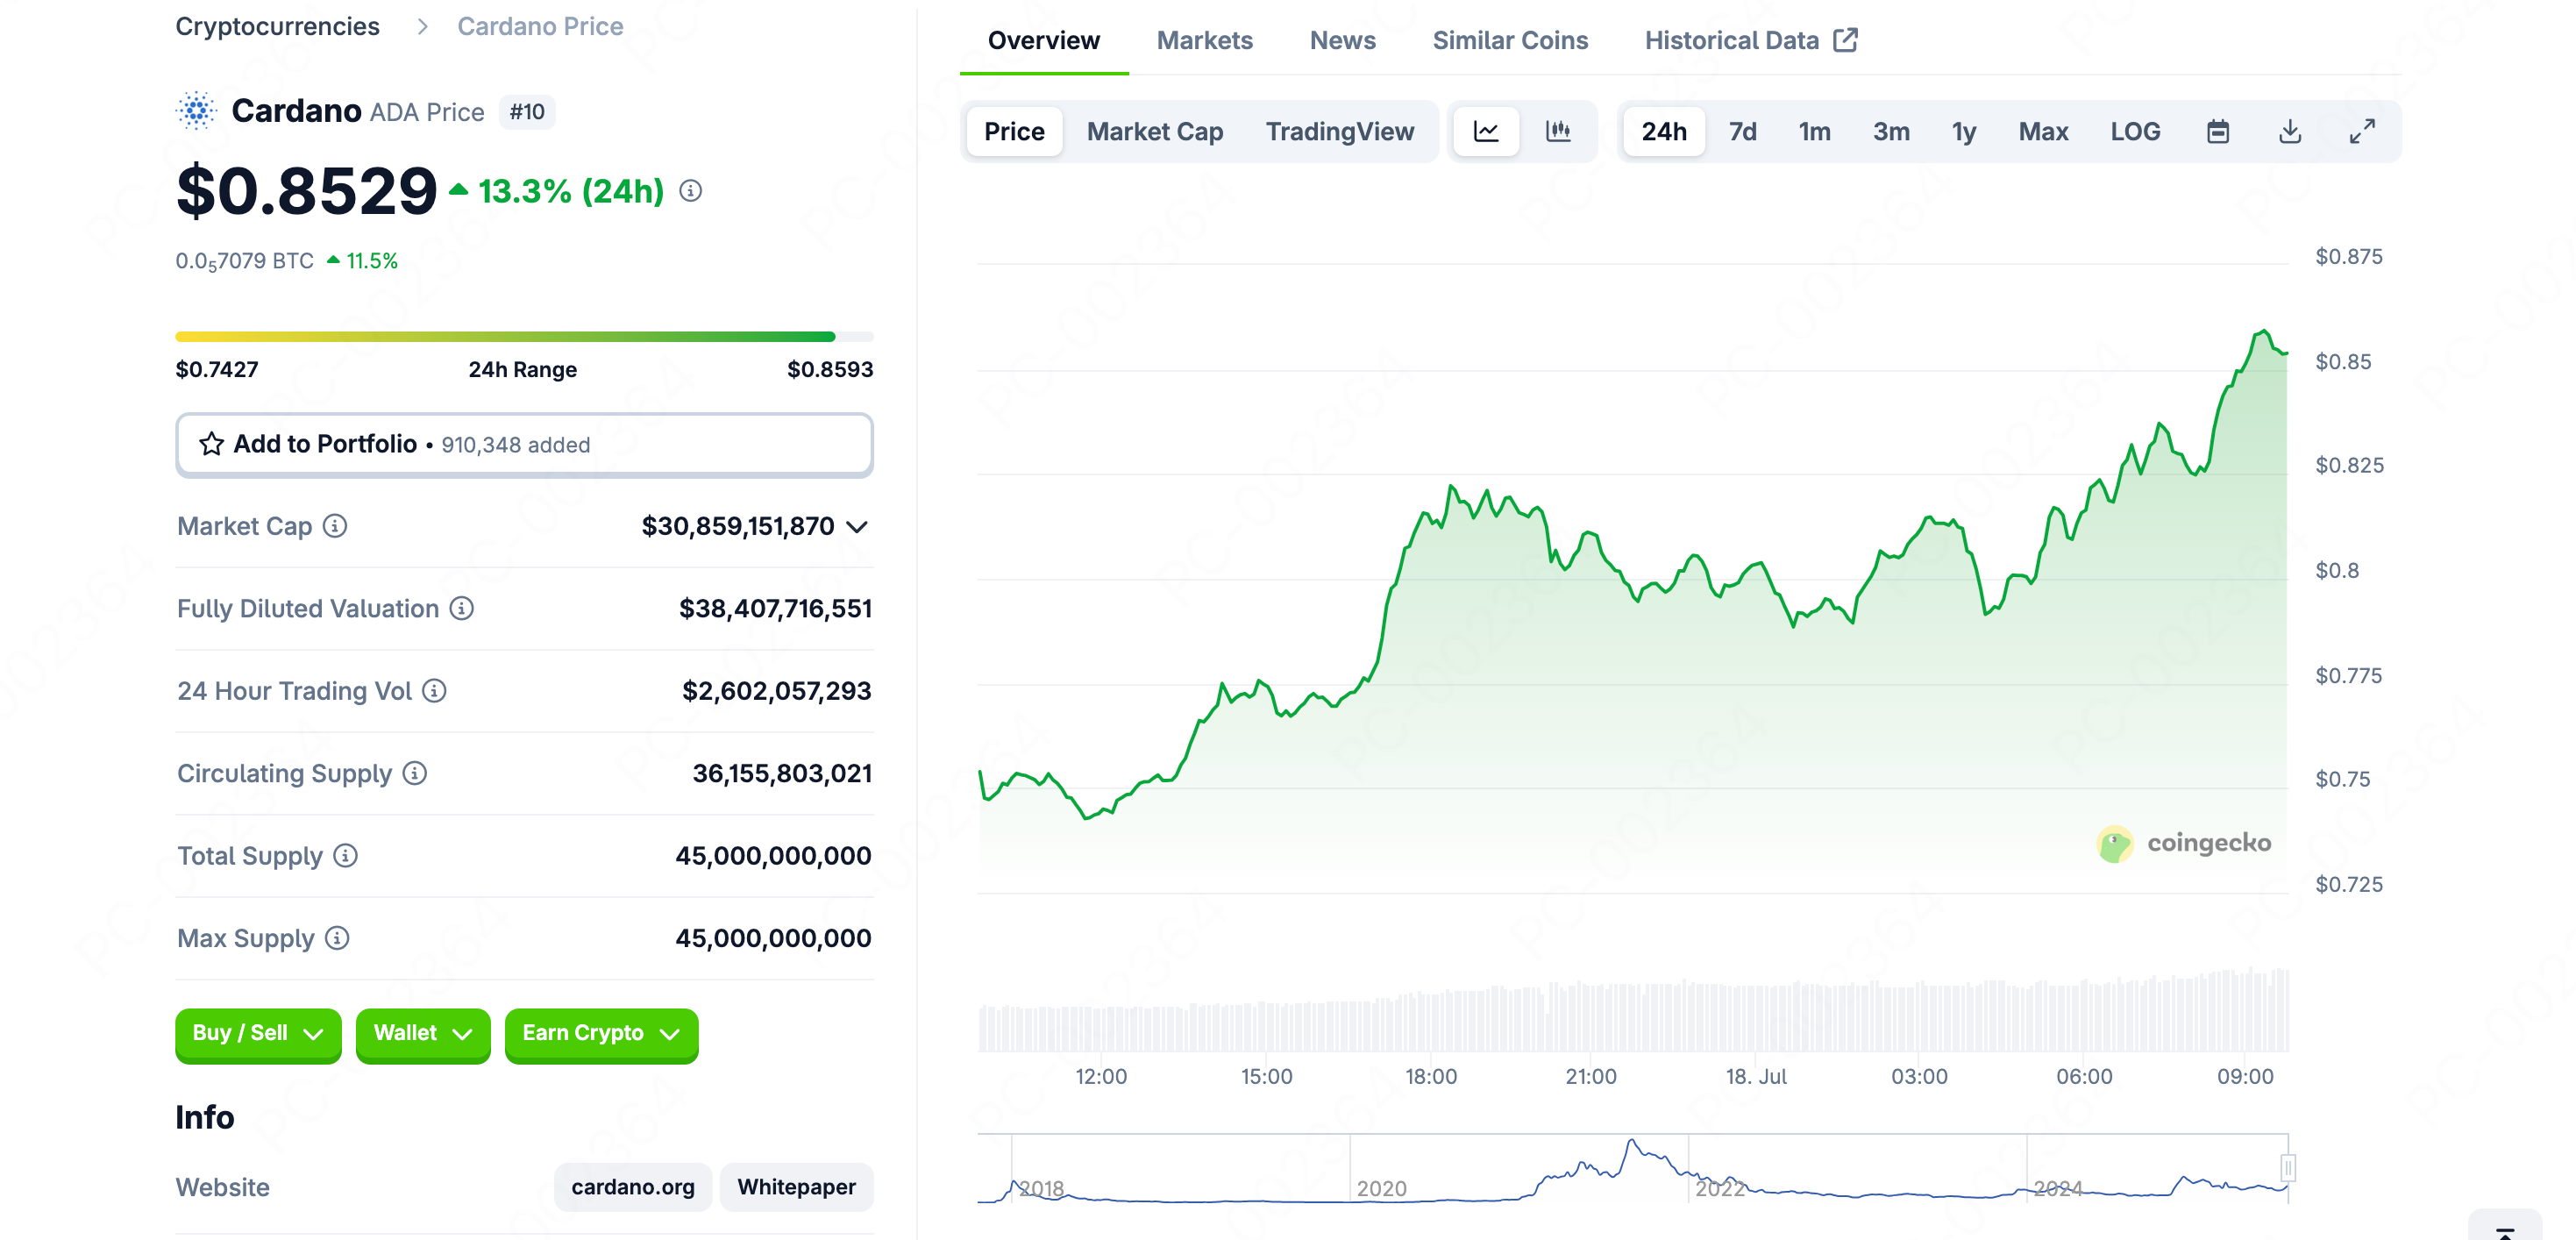
Task: Click the historical mini navigator chart
Action: pos(1632,1168)
